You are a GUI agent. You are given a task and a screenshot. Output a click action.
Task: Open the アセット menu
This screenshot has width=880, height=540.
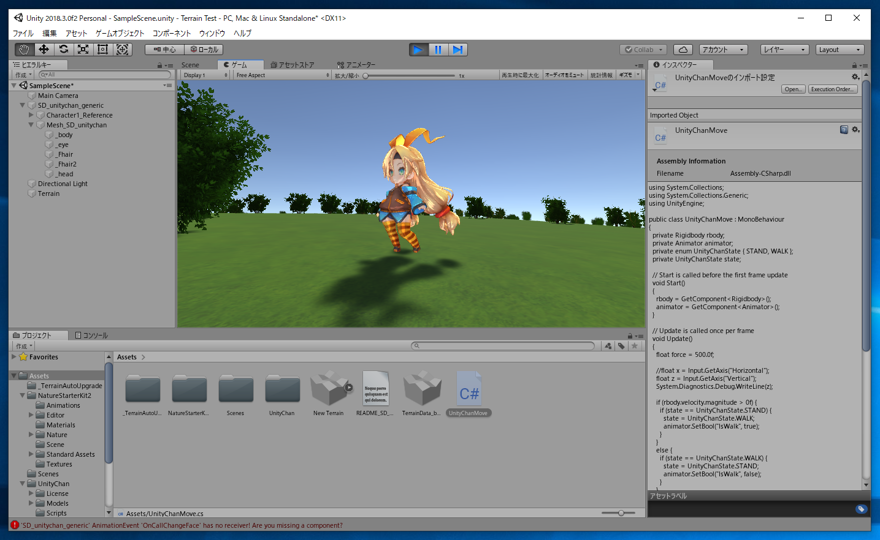(76, 33)
